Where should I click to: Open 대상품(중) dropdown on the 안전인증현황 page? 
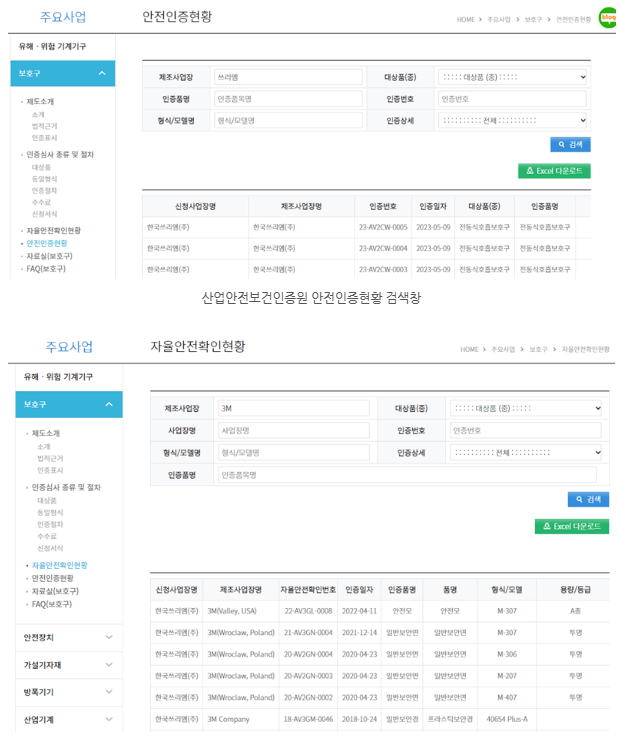point(512,77)
